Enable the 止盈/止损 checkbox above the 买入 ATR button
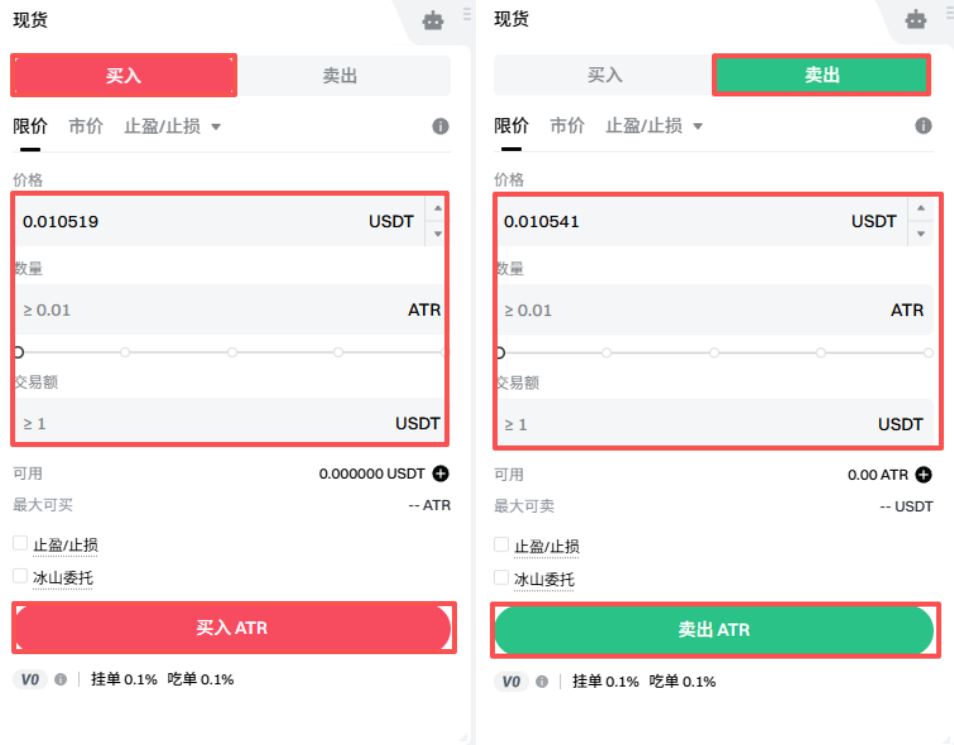 tap(21, 544)
